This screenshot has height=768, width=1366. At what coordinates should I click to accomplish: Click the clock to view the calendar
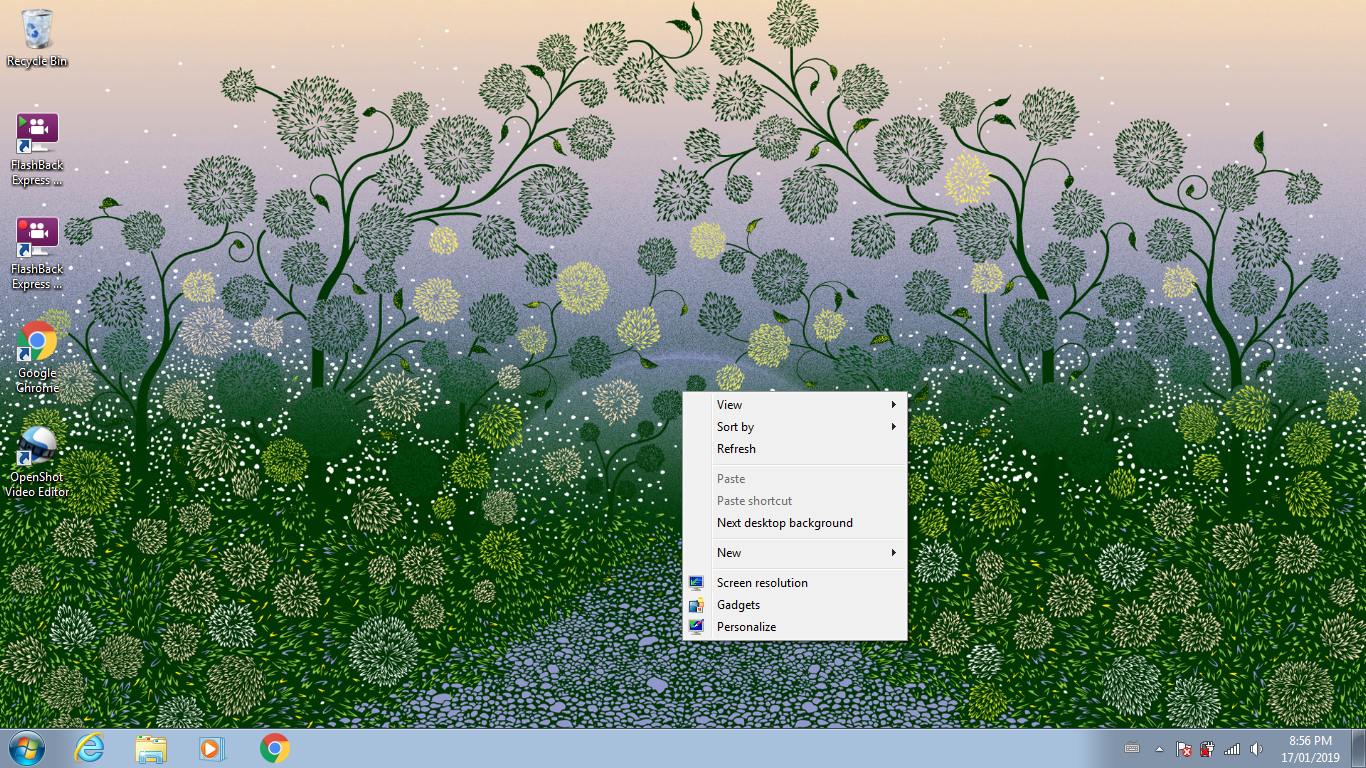coord(1310,748)
